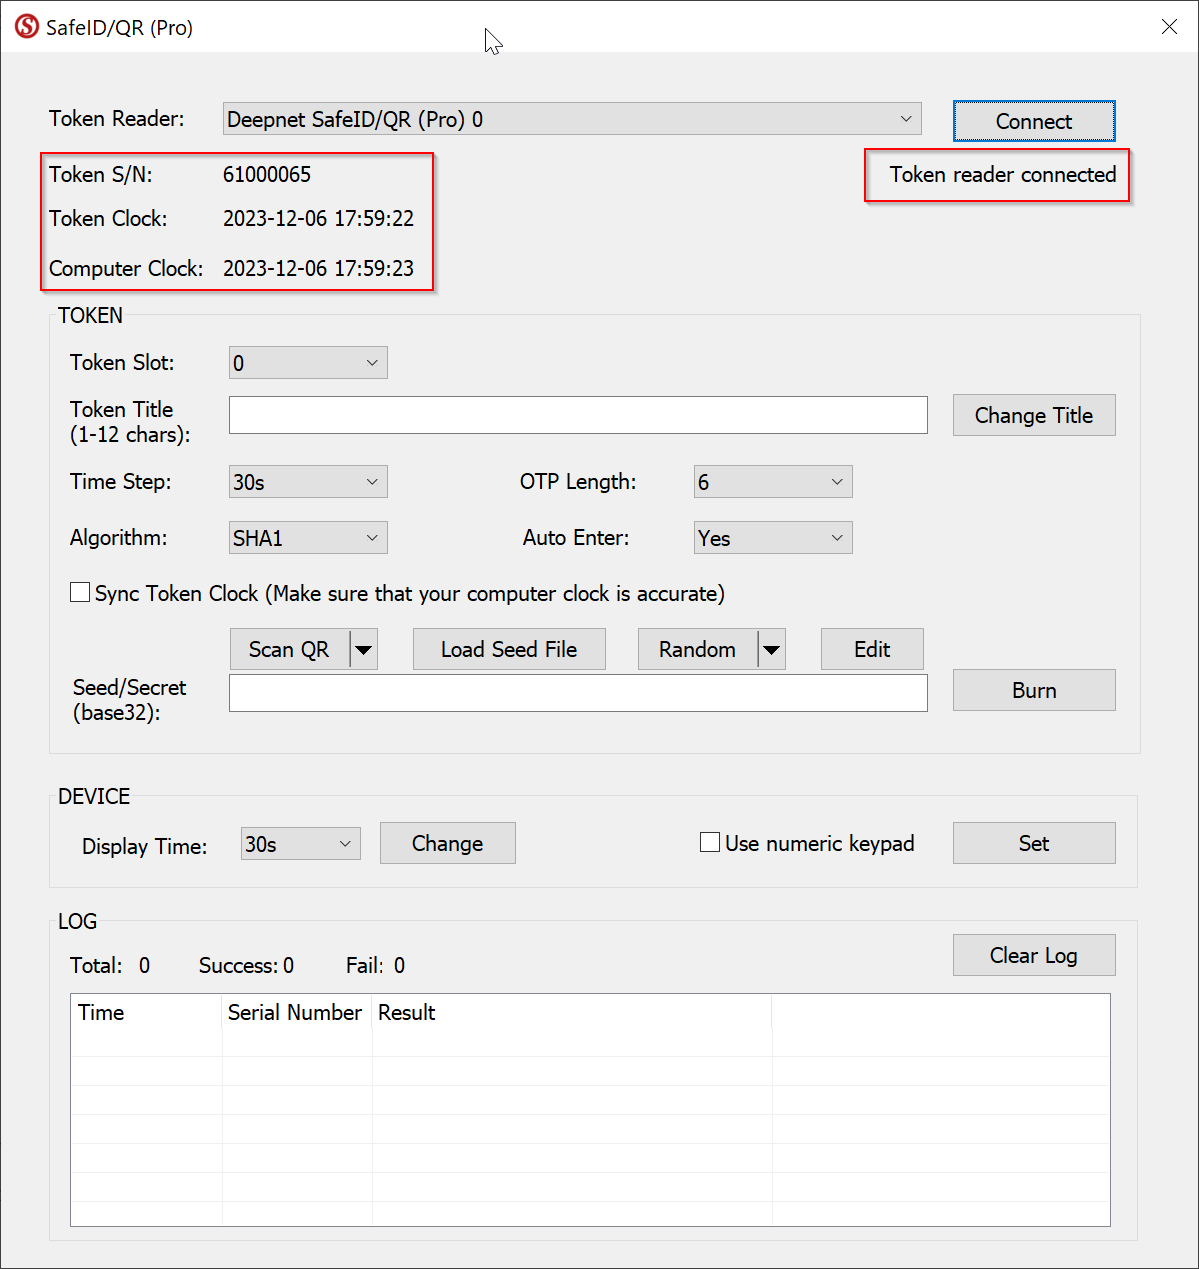Tick the Use numeric keypad checkbox
This screenshot has width=1199, height=1269.
pos(710,843)
